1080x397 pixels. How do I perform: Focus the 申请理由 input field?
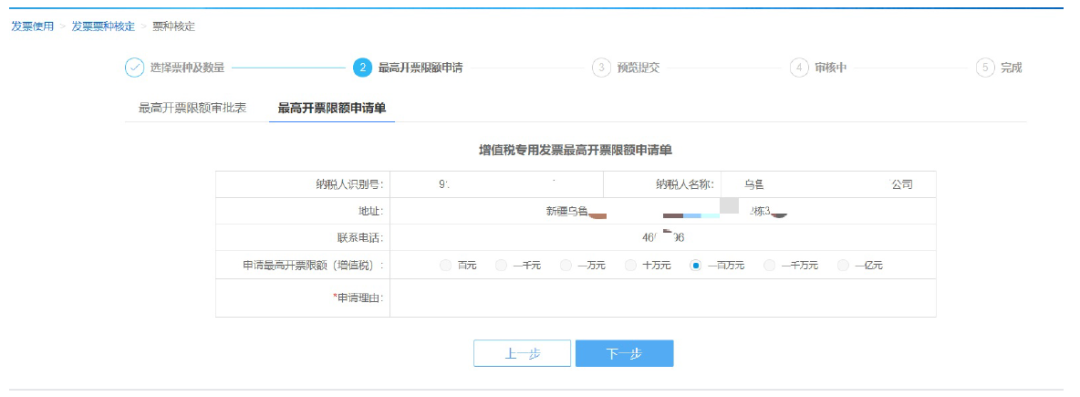(x=663, y=298)
